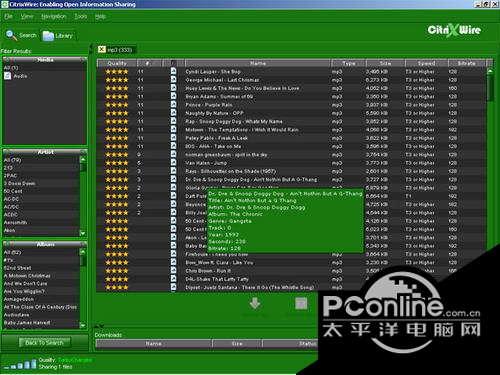Open the View menu
The width and height of the screenshot is (500, 375).
click(27, 16)
